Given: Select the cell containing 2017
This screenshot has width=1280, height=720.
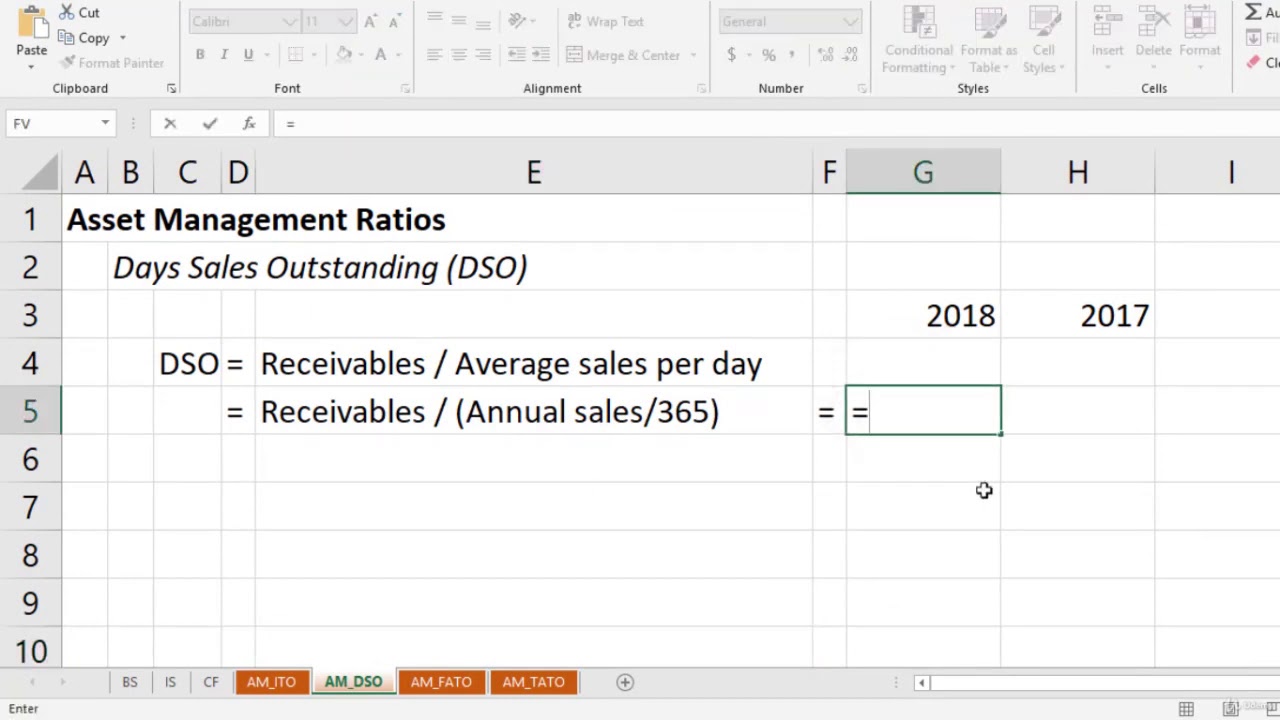Looking at the screenshot, I should pos(1077,315).
